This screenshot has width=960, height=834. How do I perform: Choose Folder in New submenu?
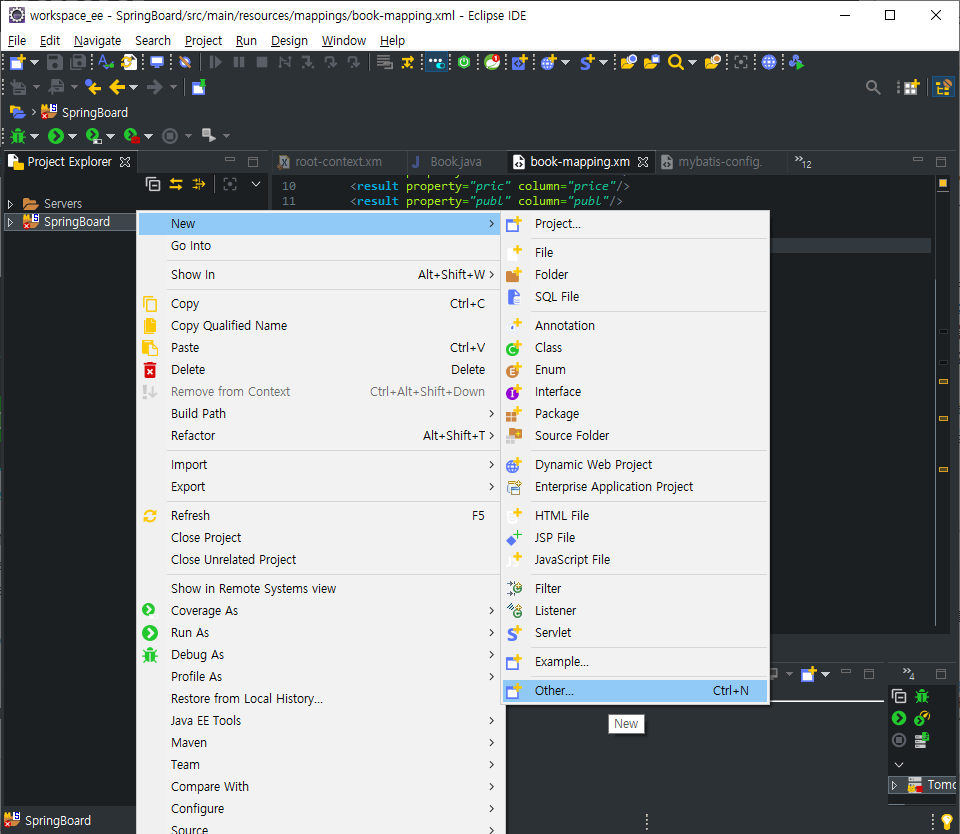635,275
